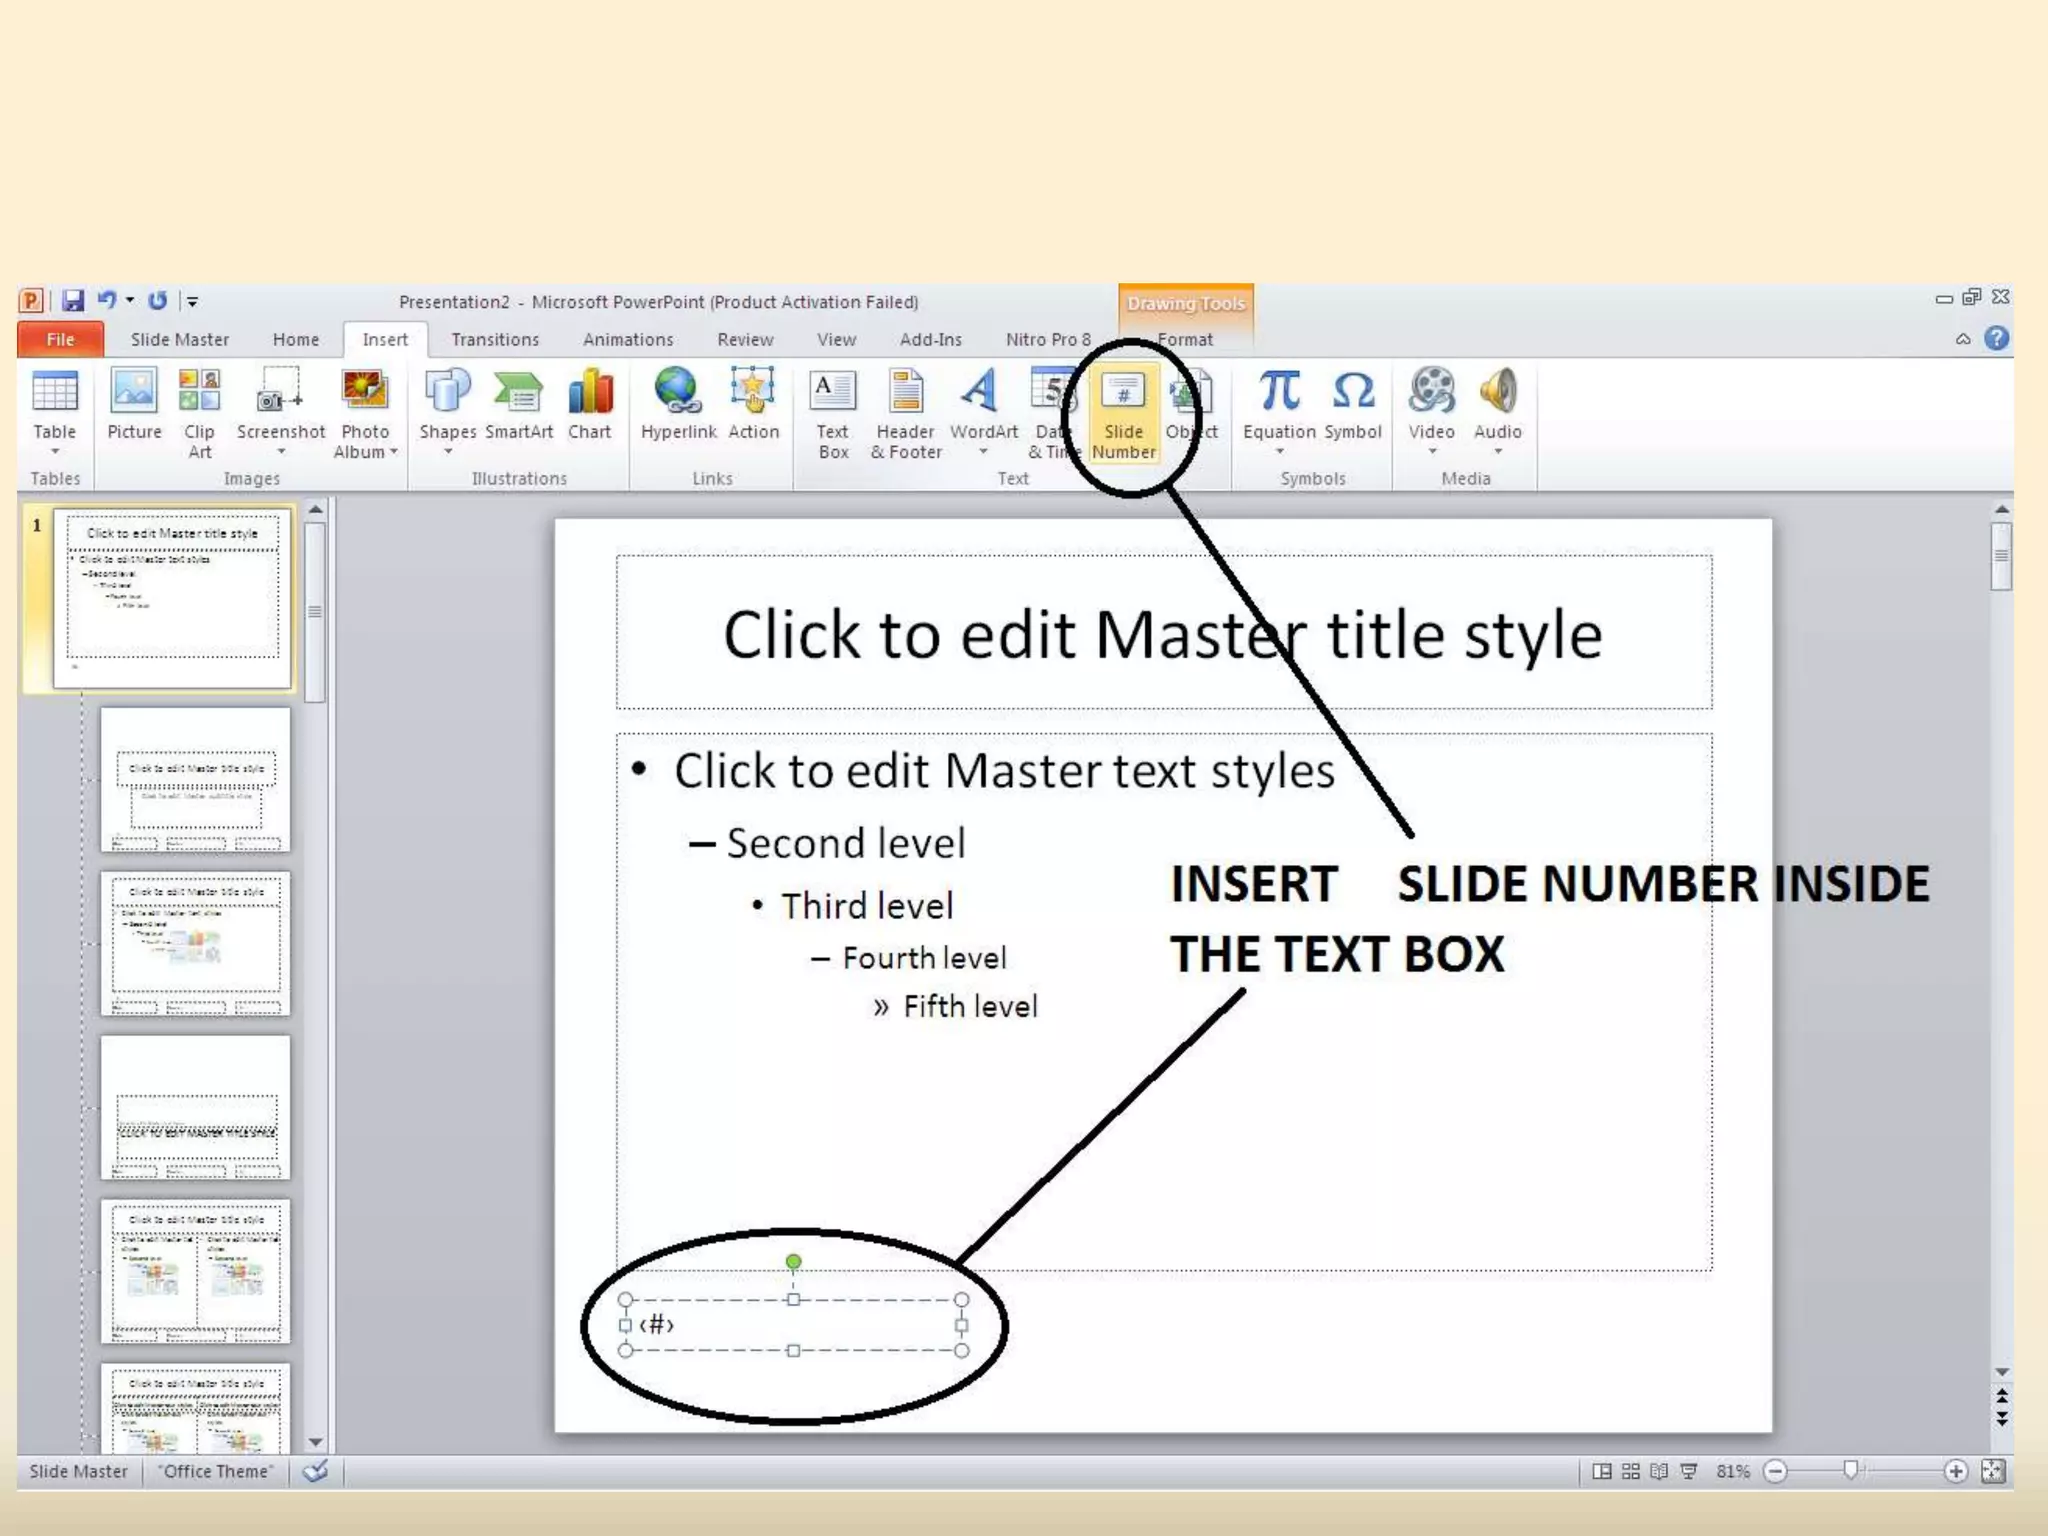Viewport: 2048px width, 1536px height.
Task: Open the Photo Album dropdown arrow
Action: pyautogui.click(x=393, y=452)
